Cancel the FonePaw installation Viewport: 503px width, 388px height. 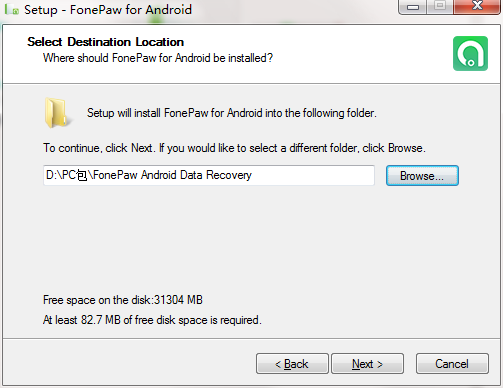[x=452, y=364]
